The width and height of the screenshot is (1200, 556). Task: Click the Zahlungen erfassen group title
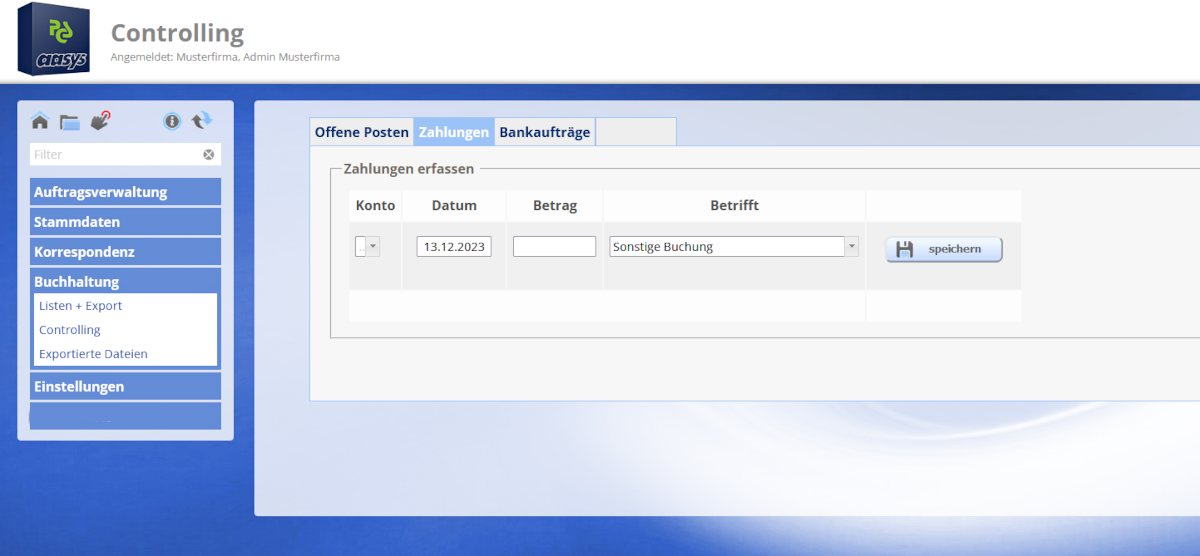coord(409,169)
